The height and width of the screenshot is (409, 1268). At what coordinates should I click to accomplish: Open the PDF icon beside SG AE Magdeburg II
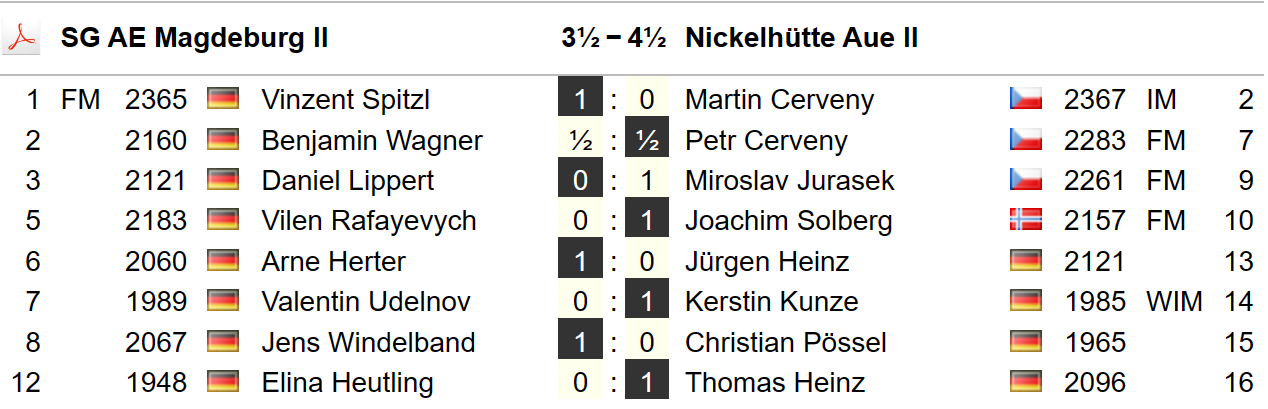[21, 38]
